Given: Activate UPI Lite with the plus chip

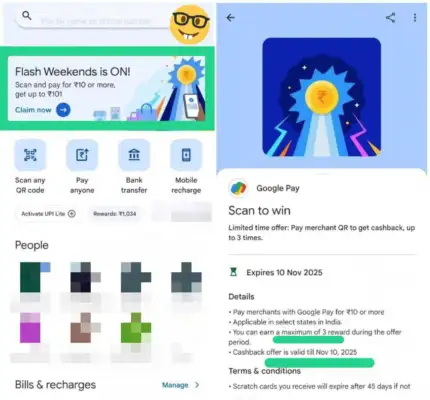Looking at the screenshot, I should pyautogui.click(x=48, y=214).
